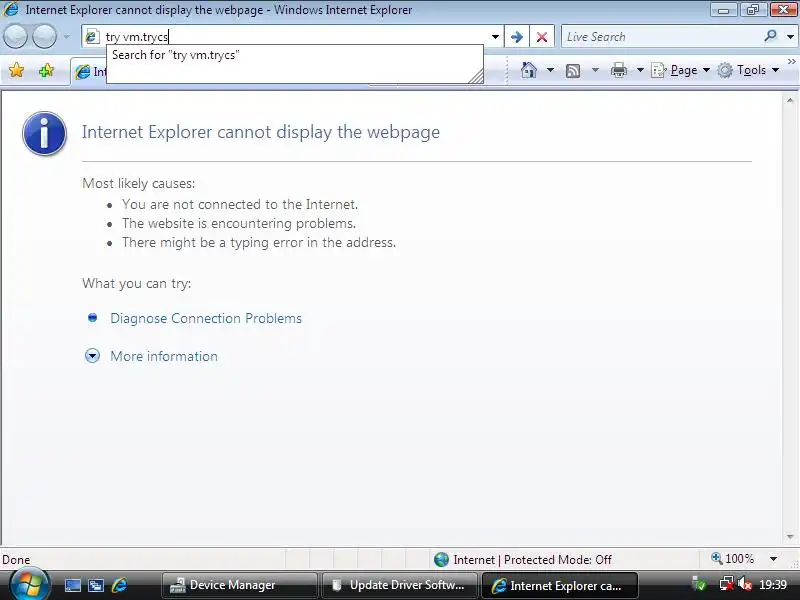This screenshot has width=800, height=600.
Task: Launch Internet Explorer from Quick Launch
Action: (119, 585)
